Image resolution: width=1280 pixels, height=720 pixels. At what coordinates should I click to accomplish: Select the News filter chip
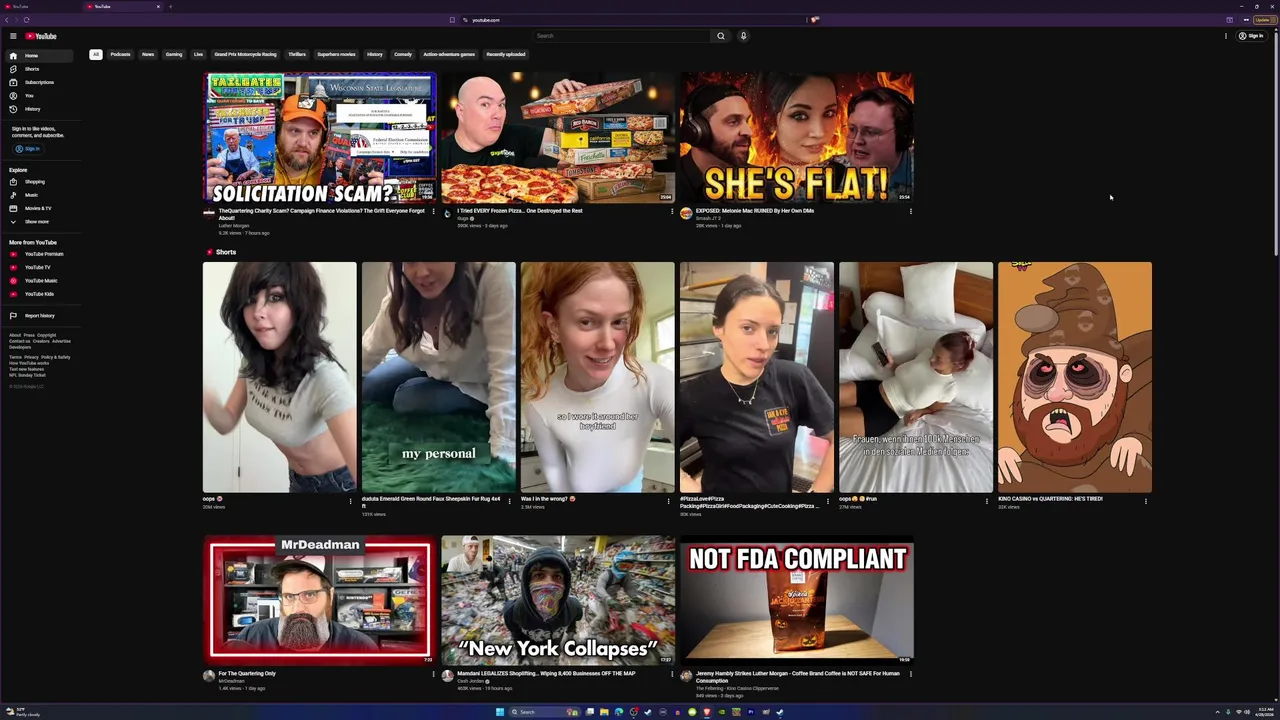click(x=148, y=54)
